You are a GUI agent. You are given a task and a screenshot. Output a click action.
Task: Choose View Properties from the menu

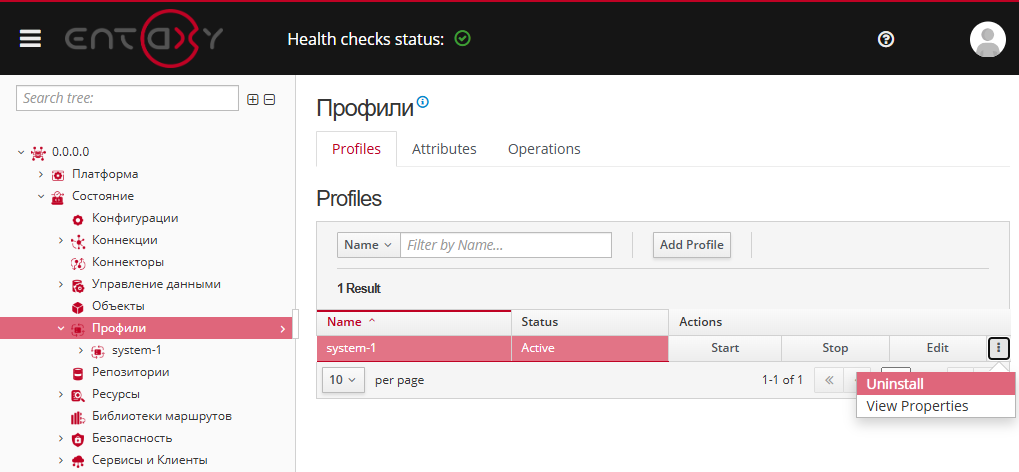[x=936, y=406]
